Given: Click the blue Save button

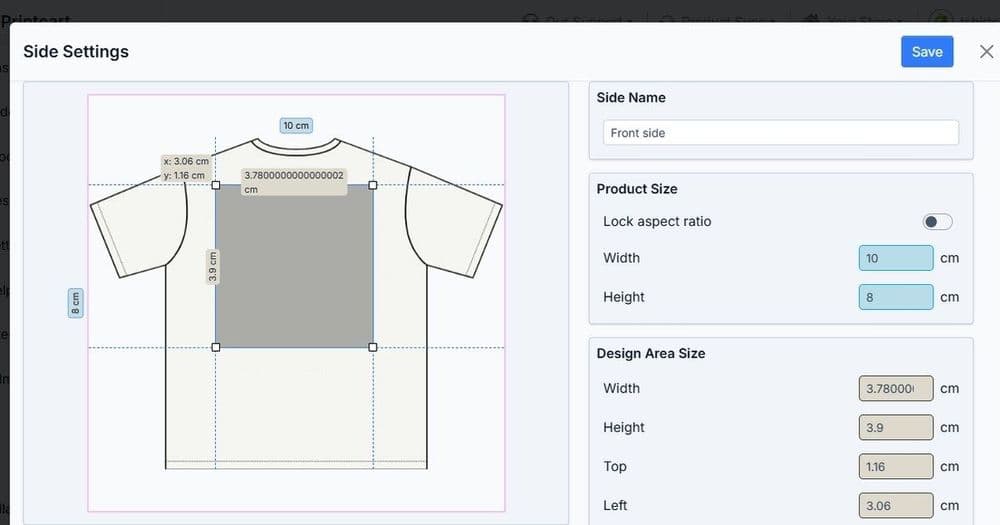Looking at the screenshot, I should coord(927,52).
